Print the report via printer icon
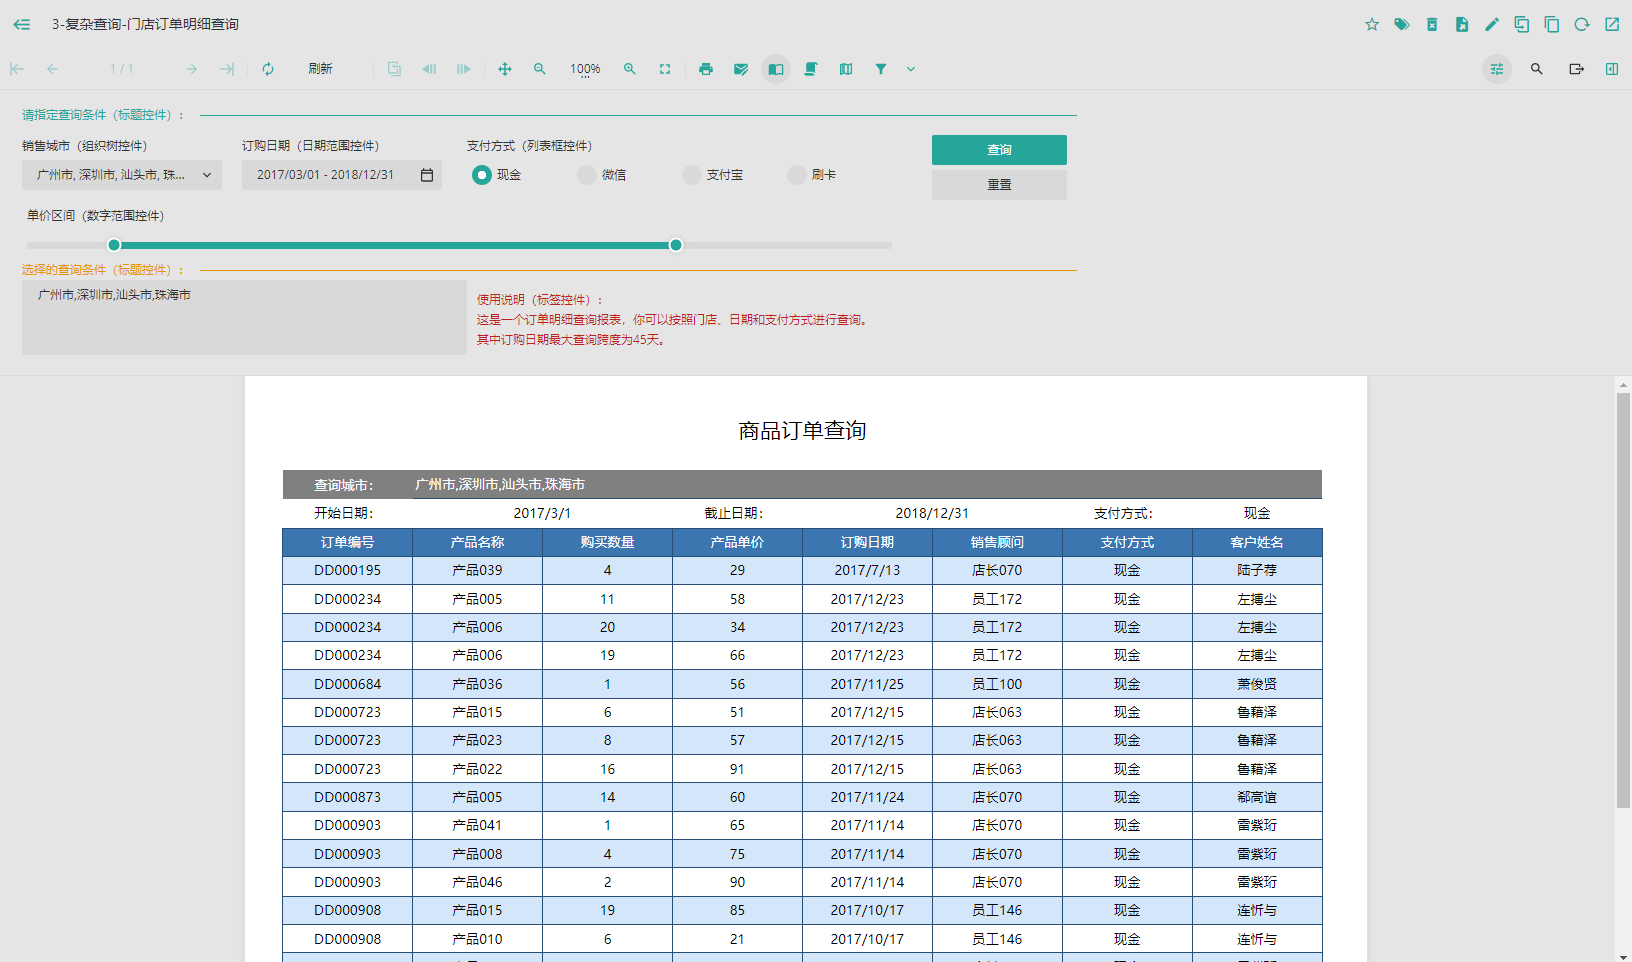 pyautogui.click(x=706, y=69)
